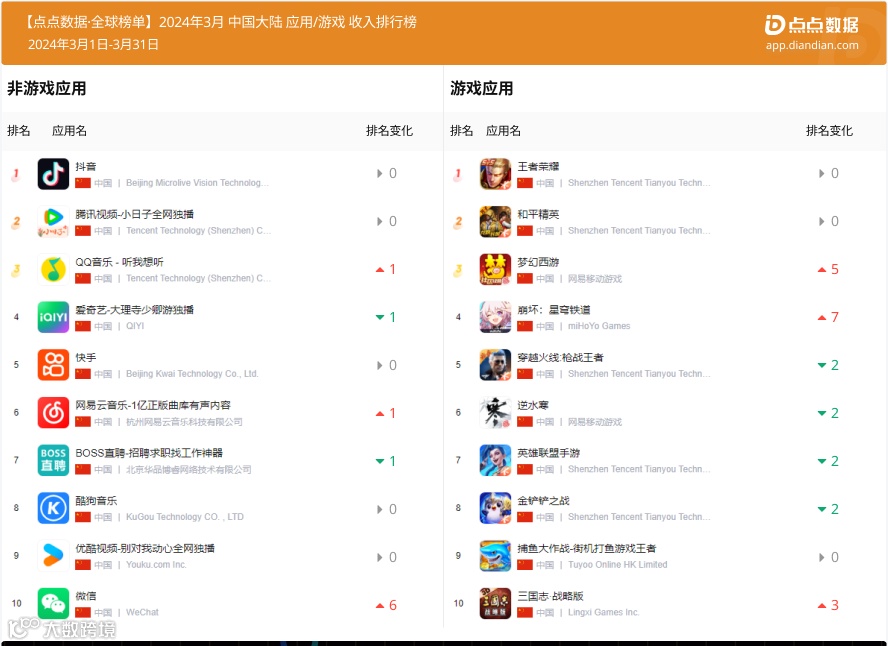Select the Kuaishou (快手) app icon
This screenshot has width=888, height=646.
[x=53, y=365]
